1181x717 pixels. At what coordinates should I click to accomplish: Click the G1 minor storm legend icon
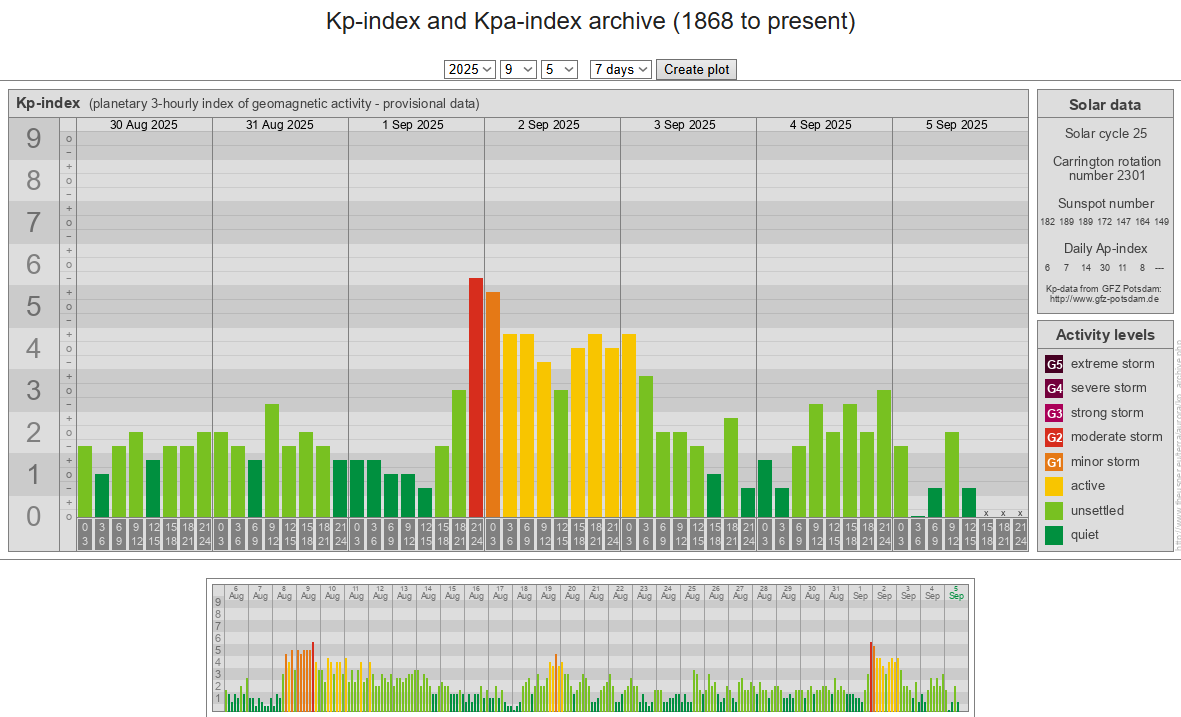tap(1054, 462)
